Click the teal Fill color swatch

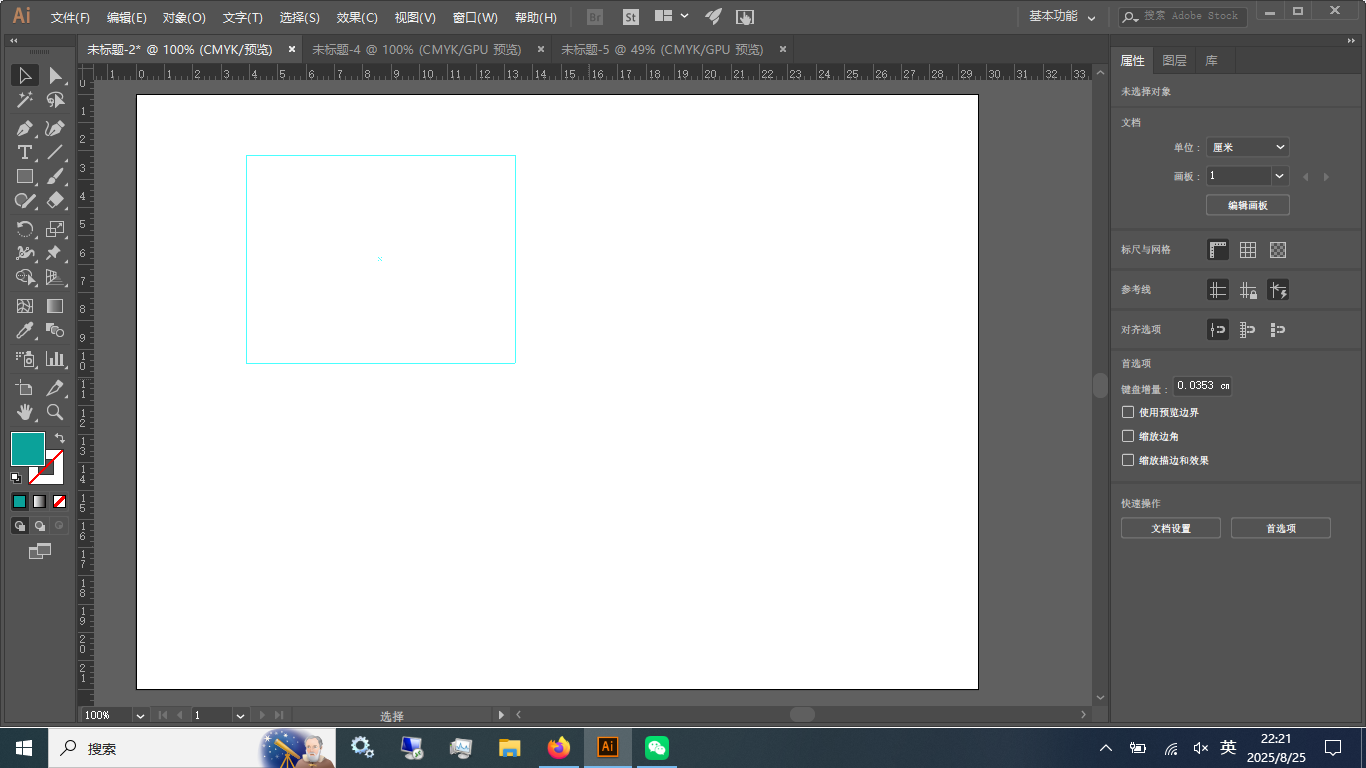27,448
